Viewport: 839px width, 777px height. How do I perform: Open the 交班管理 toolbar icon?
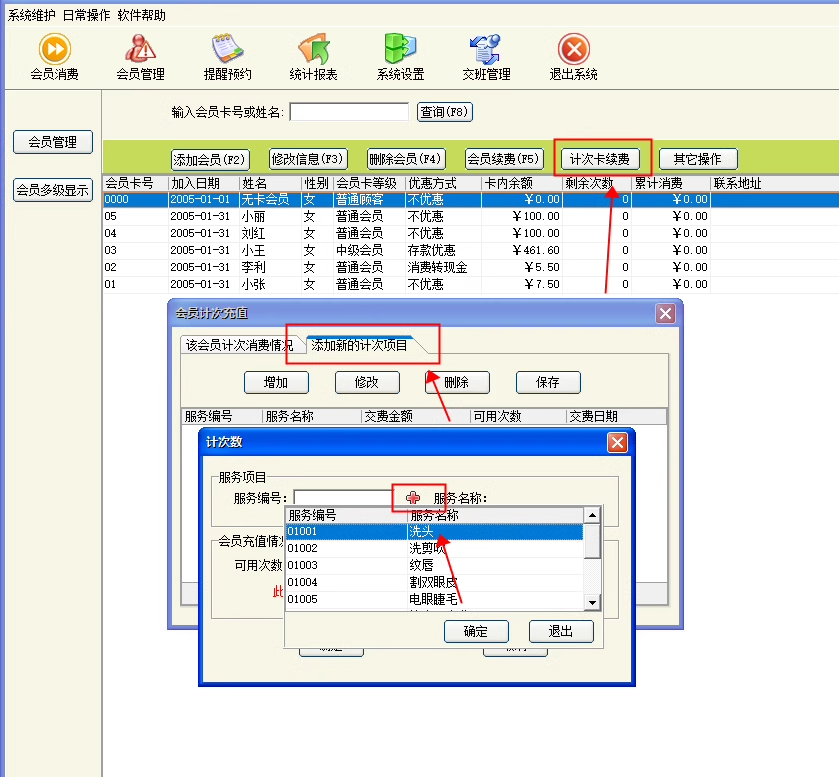[486, 57]
